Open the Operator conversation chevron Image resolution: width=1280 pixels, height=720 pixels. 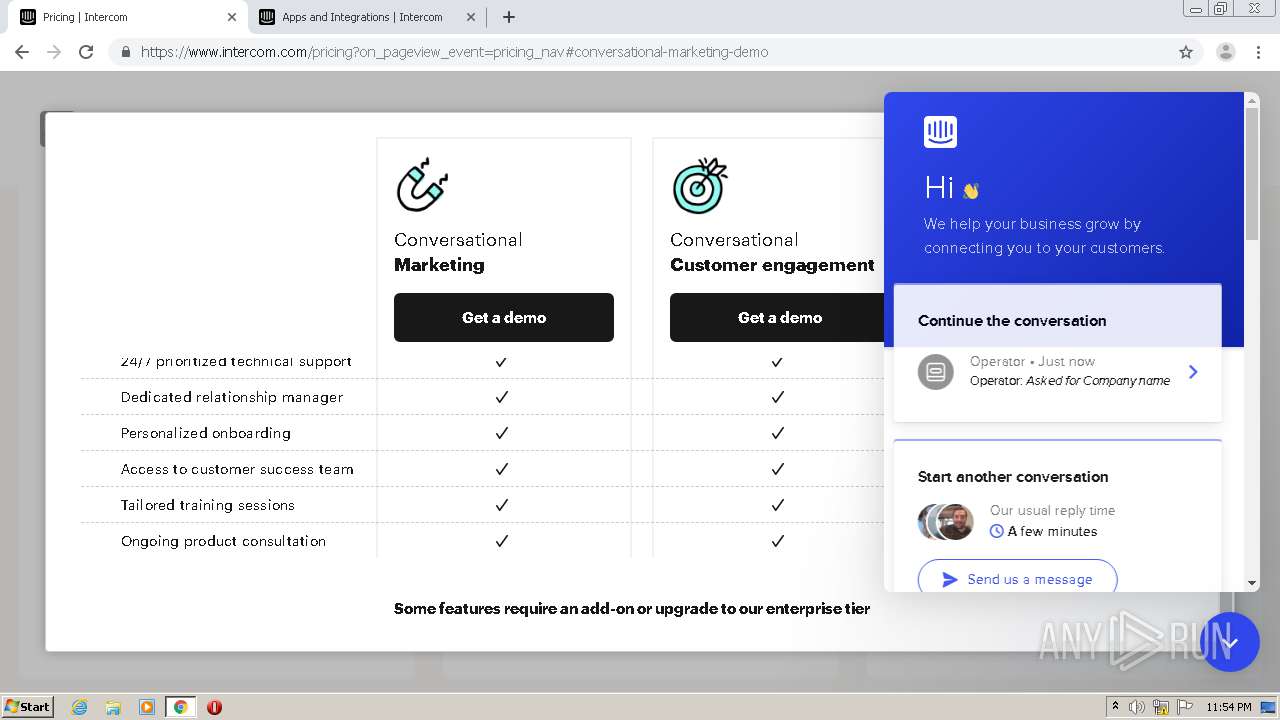[x=1193, y=372]
